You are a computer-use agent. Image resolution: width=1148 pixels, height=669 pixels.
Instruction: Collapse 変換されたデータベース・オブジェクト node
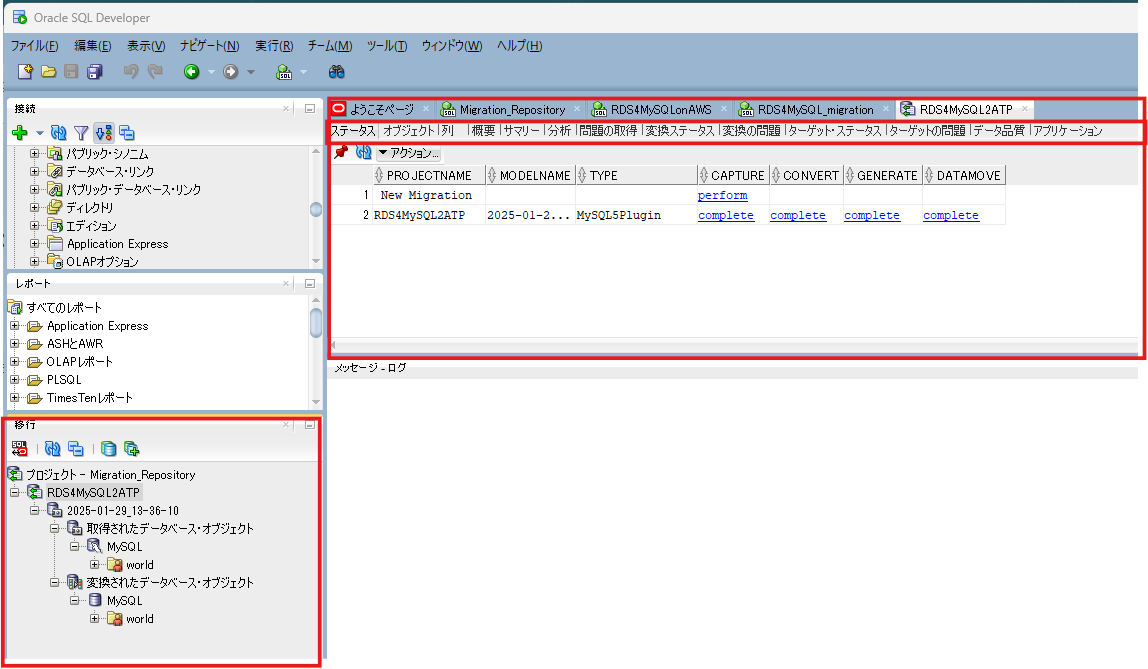54,583
